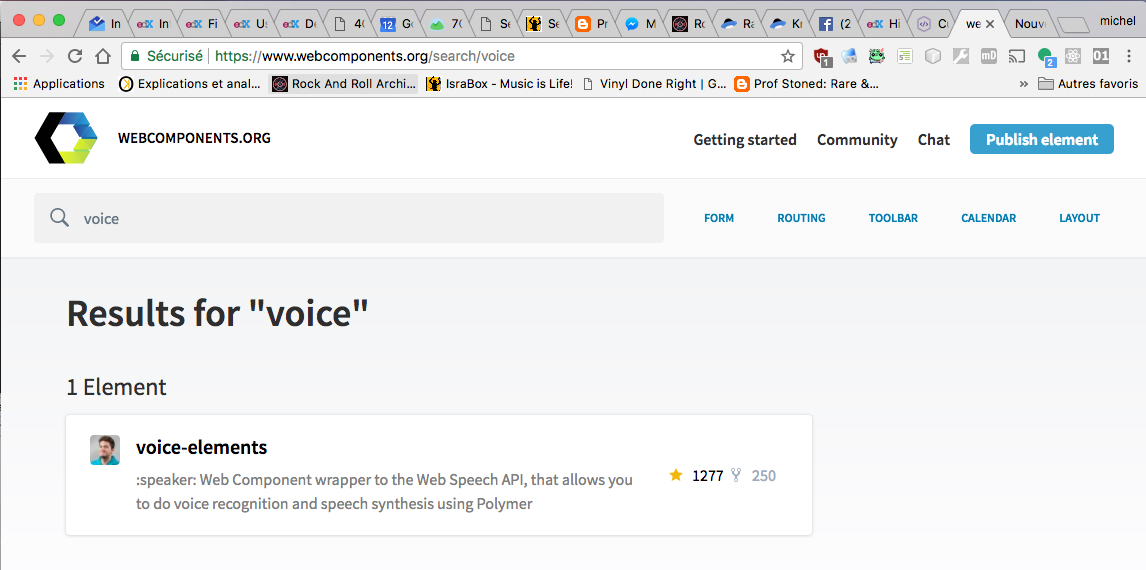Open the mD markdown extension
The image size is (1146, 570).
(989, 56)
